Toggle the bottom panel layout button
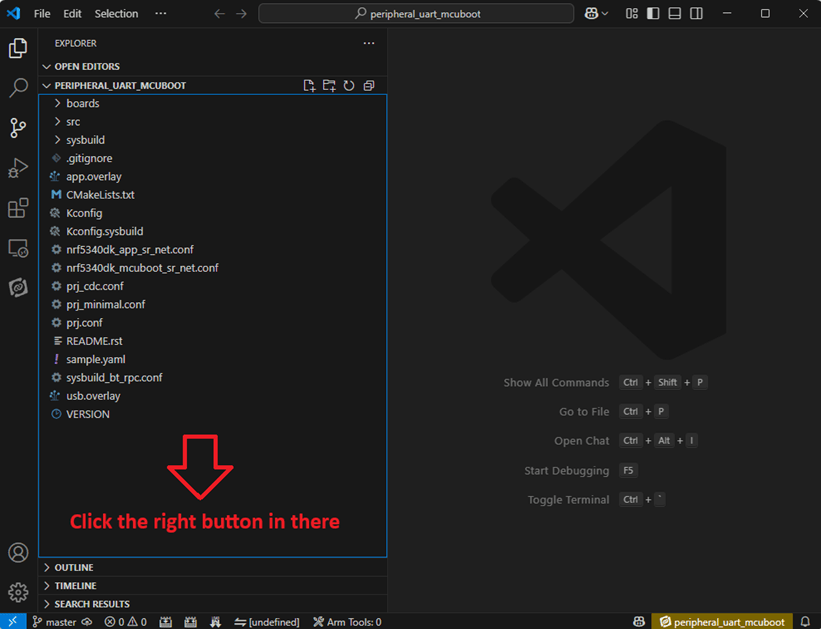This screenshot has width=821, height=629. [x=675, y=14]
